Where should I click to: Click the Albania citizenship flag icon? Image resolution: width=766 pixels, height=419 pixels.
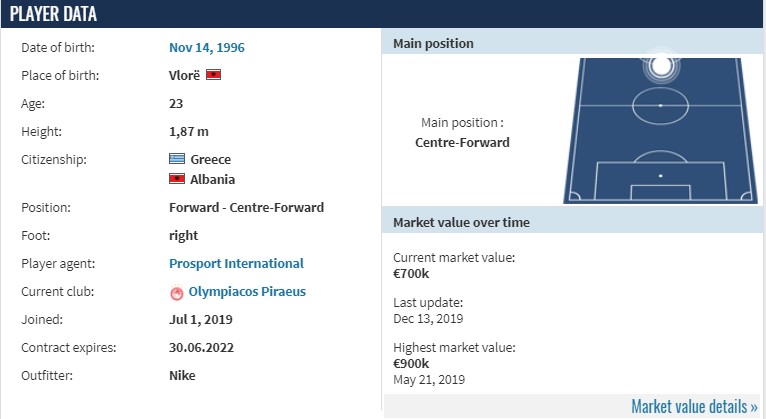click(x=177, y=179)
